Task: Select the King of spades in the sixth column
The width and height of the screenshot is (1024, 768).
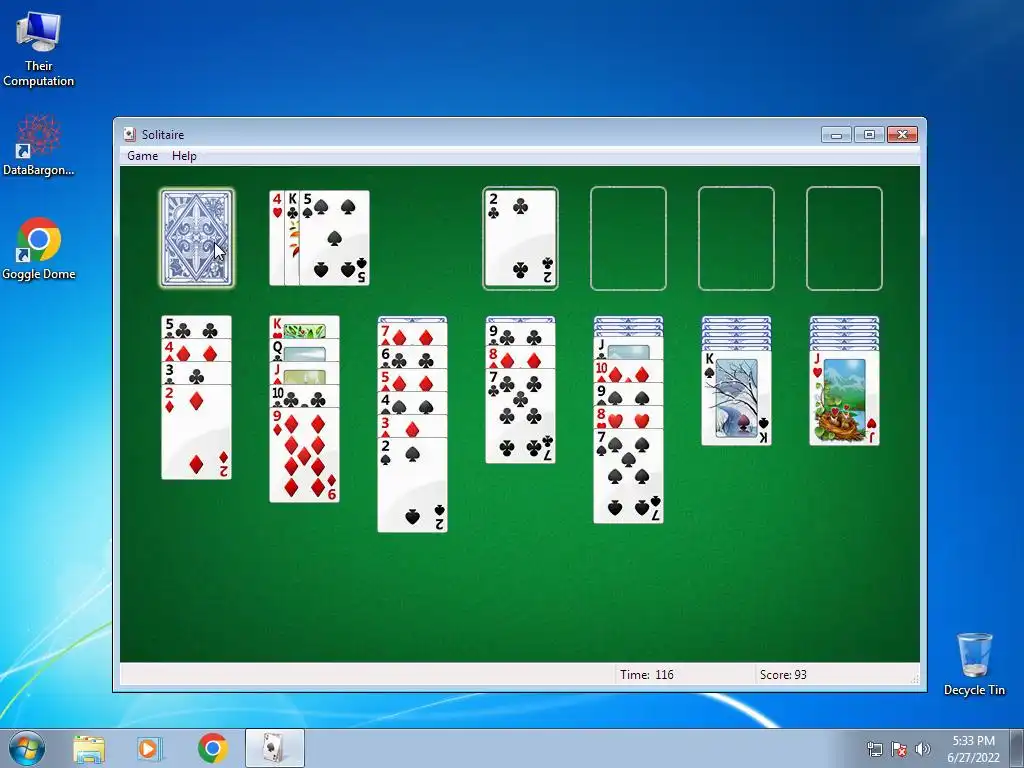Action: click(737, 398)
